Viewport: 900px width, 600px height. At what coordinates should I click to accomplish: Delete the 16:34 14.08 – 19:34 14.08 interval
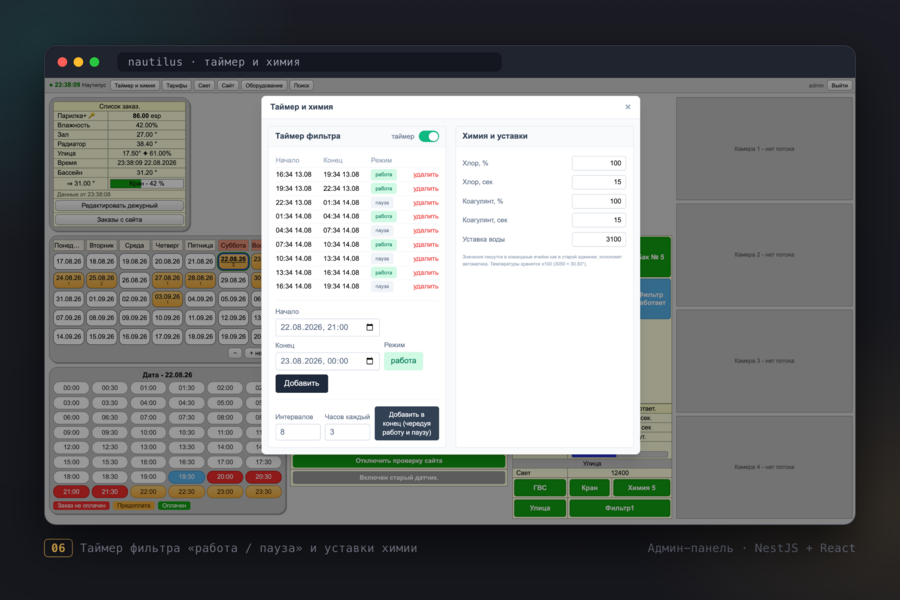[x=426, y=287]
